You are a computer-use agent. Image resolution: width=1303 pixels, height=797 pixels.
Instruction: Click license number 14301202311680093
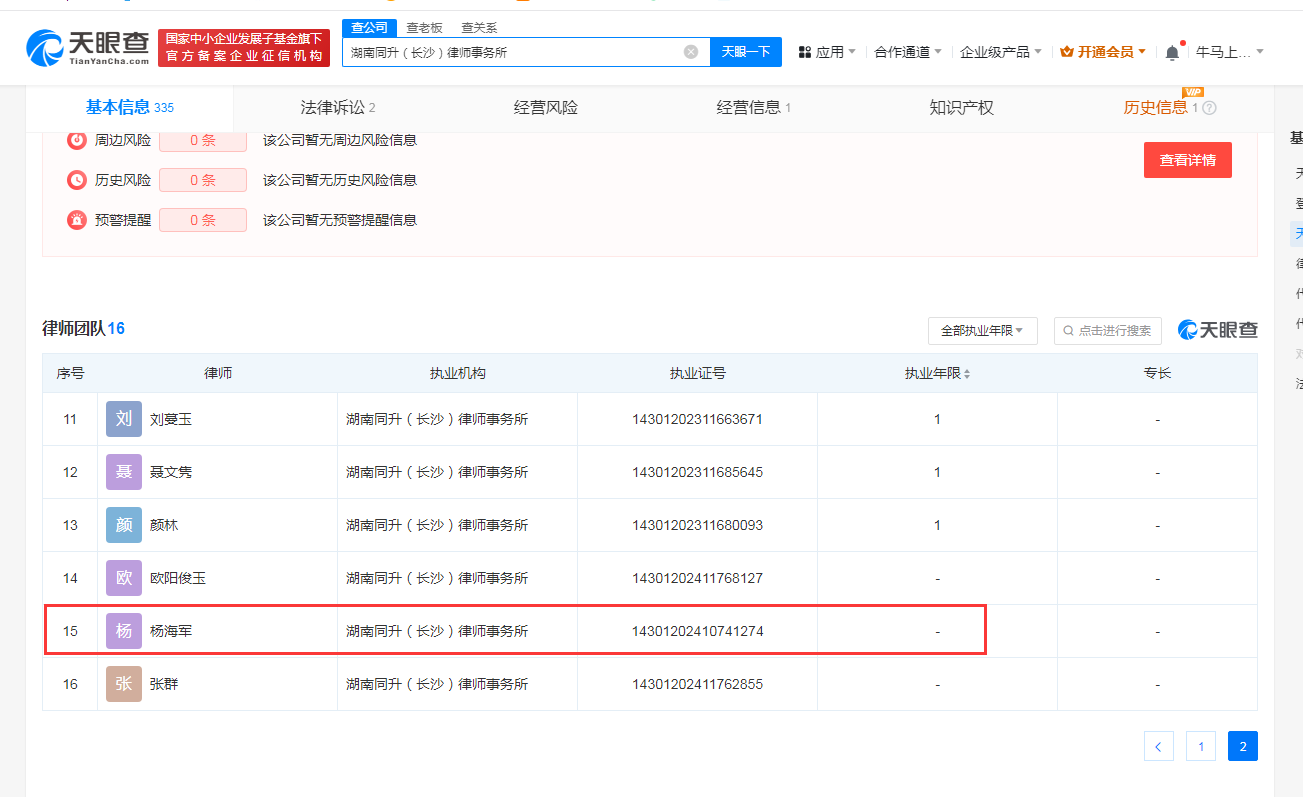(697, 525)
